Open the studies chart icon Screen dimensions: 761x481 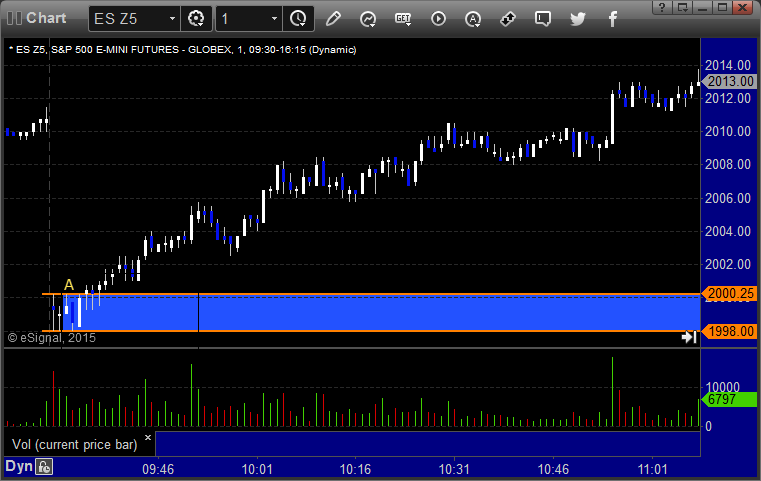(x=368, y=18)
